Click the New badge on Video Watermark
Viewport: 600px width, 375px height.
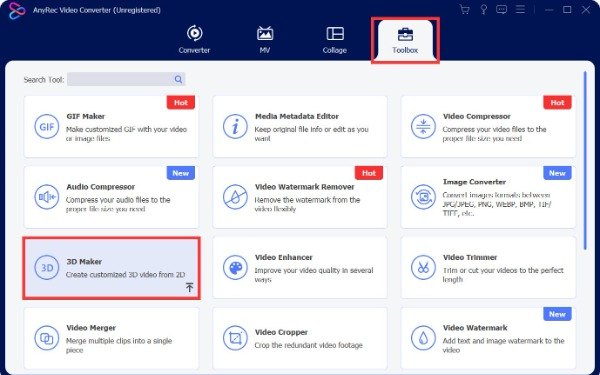click(558, 314)
